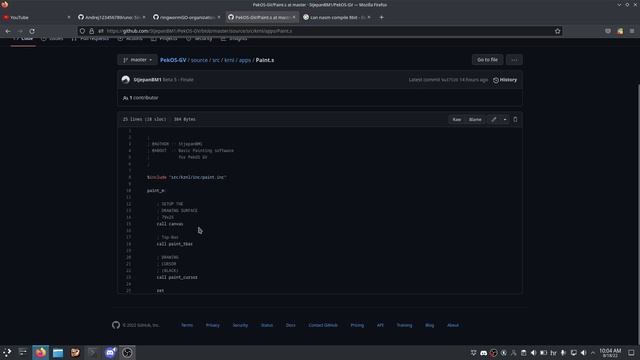Open StjepanBM1 commit author link
640x360 pixels.
(147, 80)
